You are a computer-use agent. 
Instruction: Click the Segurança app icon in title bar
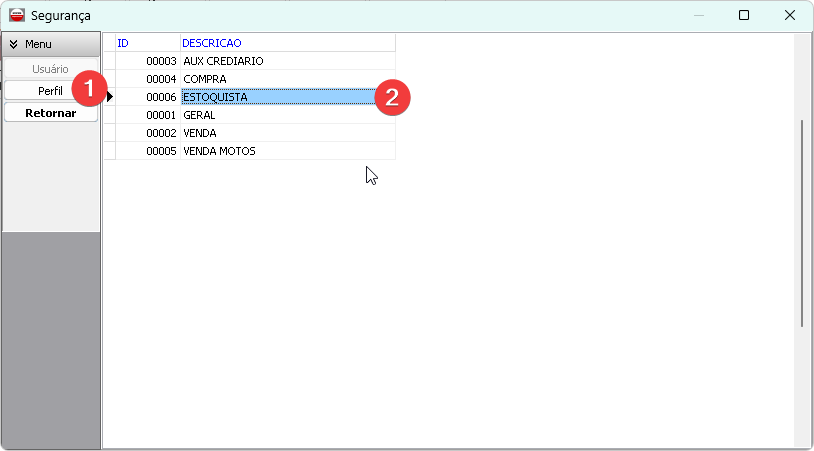tap(17, 15)
